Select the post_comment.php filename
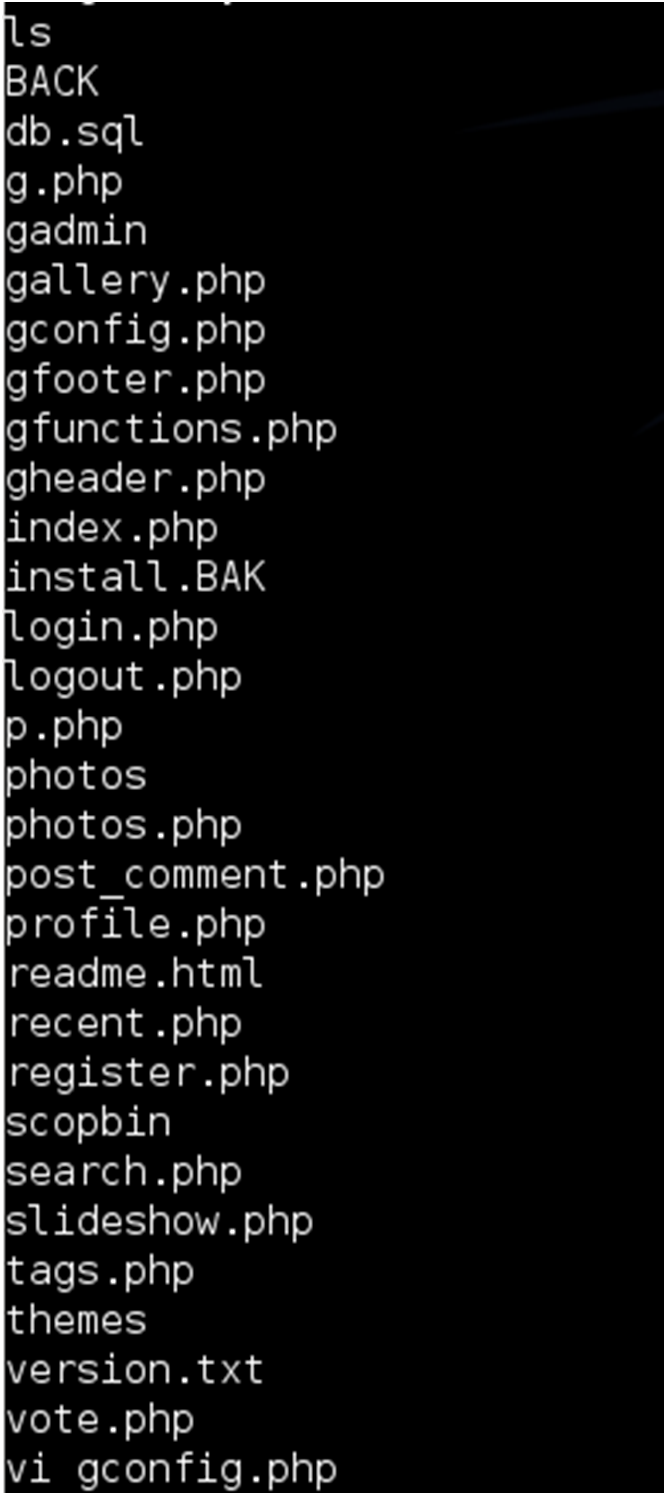This screenshot has width=666, height=1495. (x=195, y=876)
